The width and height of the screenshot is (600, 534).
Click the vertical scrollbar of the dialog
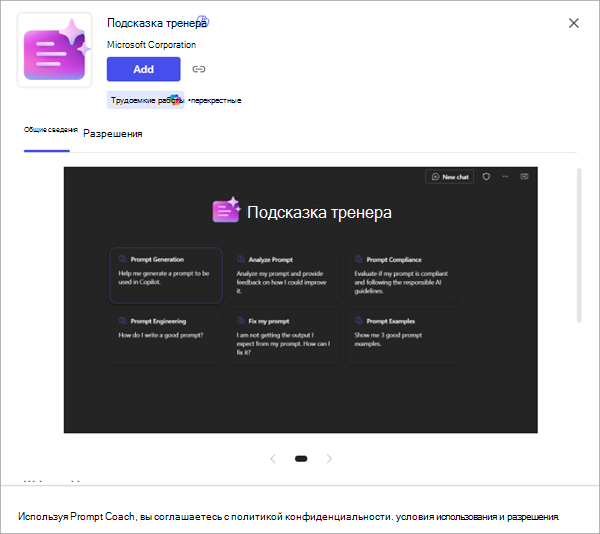point(579,246)
